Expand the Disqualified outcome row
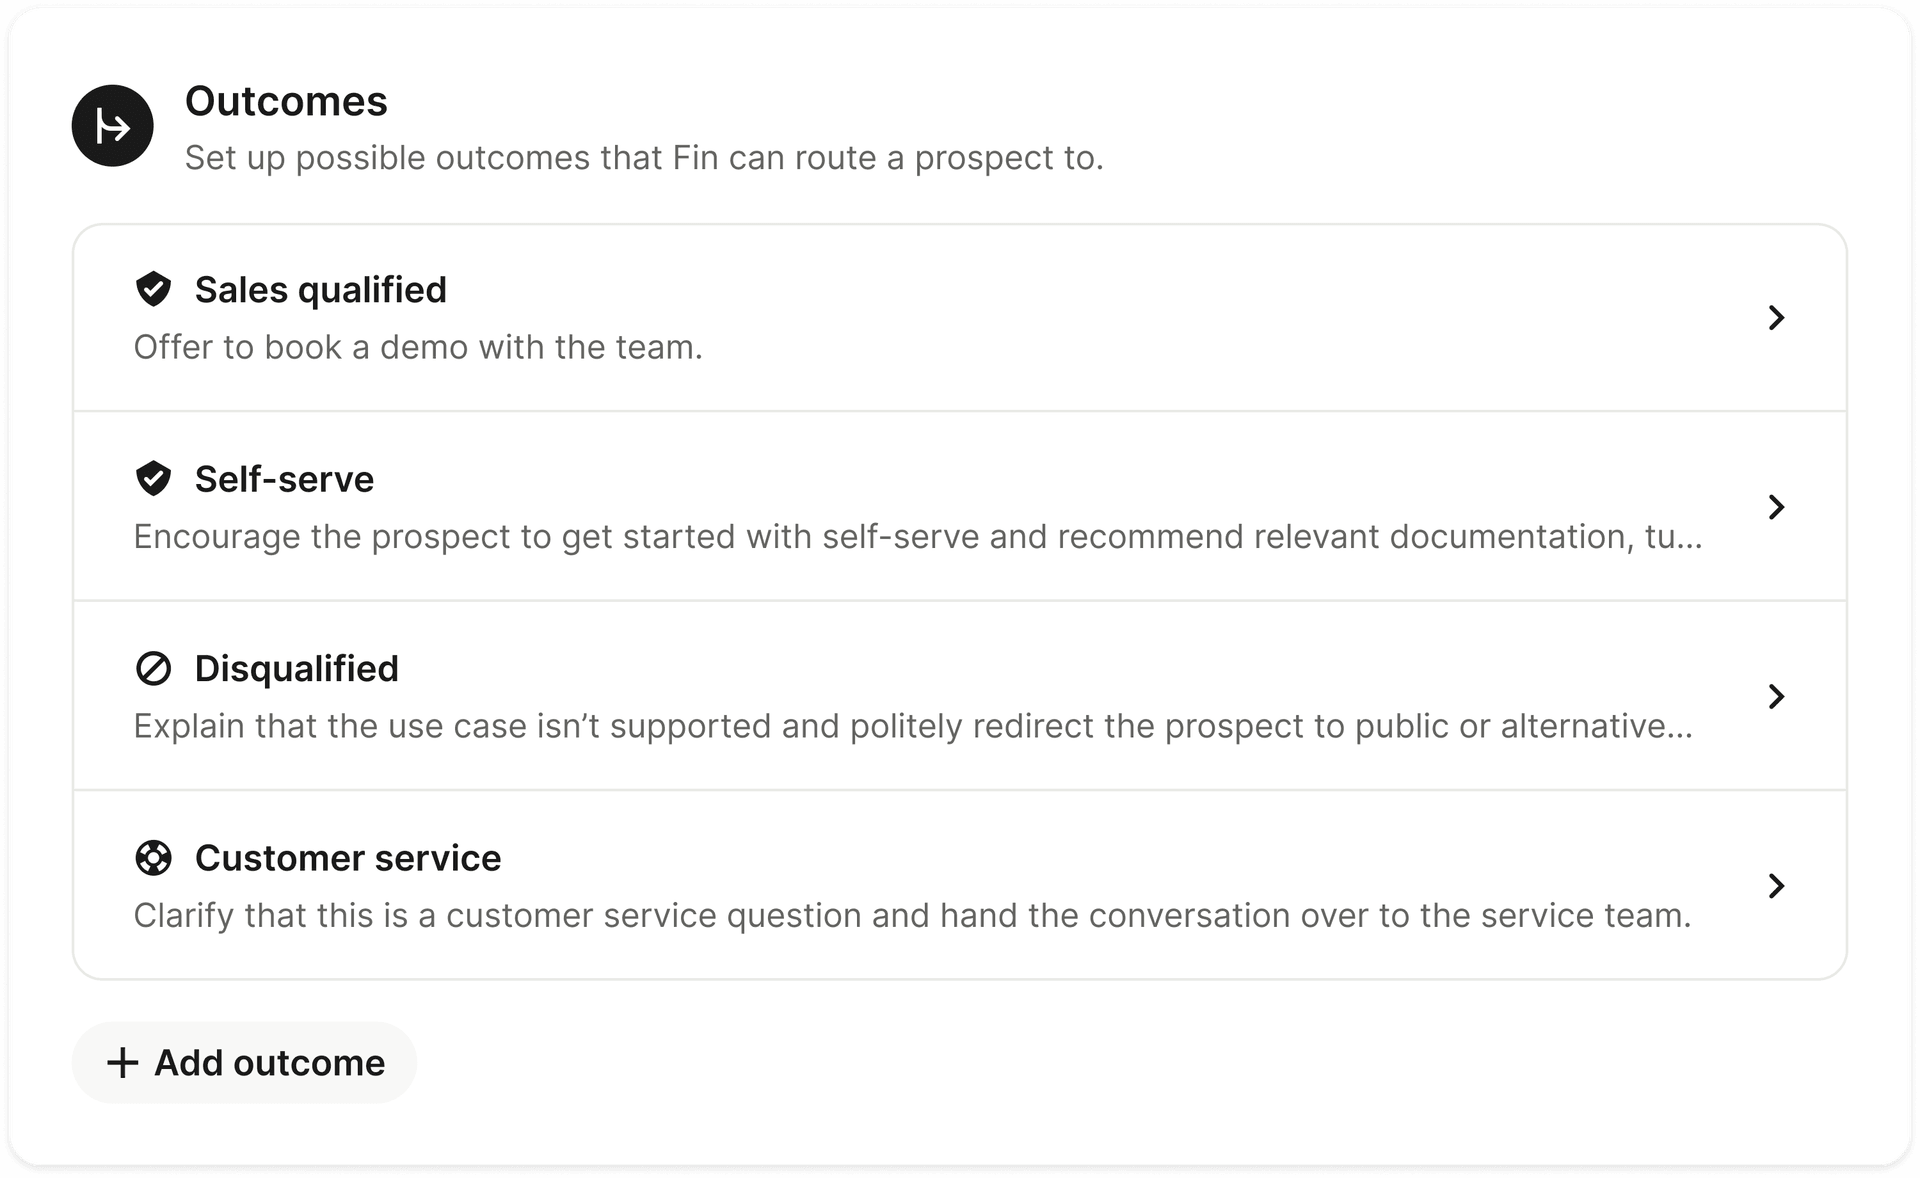The image size is (1920, 1178). pyautogui.click(x=1777, y=697)
